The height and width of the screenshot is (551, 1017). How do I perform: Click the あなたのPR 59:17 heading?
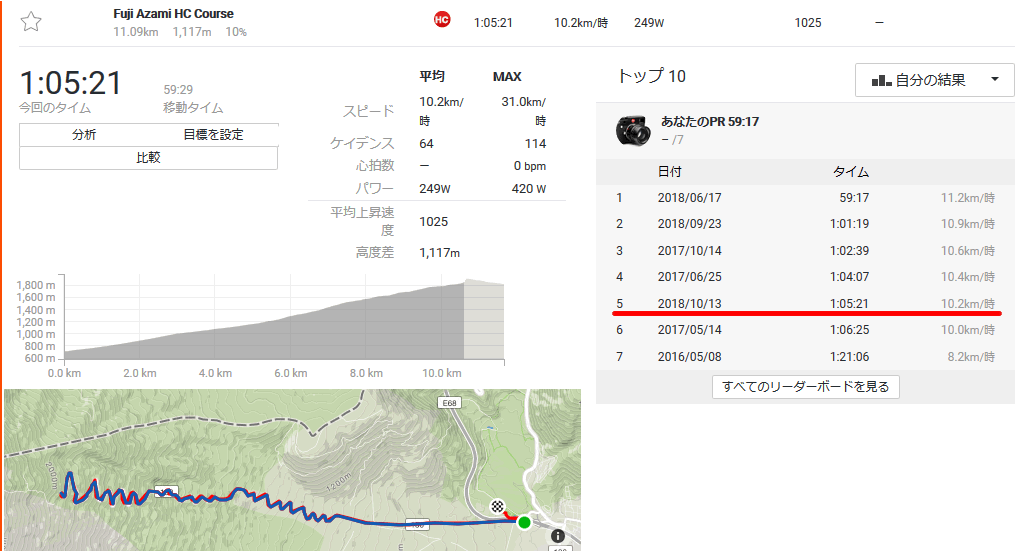[x=710, y=122]
